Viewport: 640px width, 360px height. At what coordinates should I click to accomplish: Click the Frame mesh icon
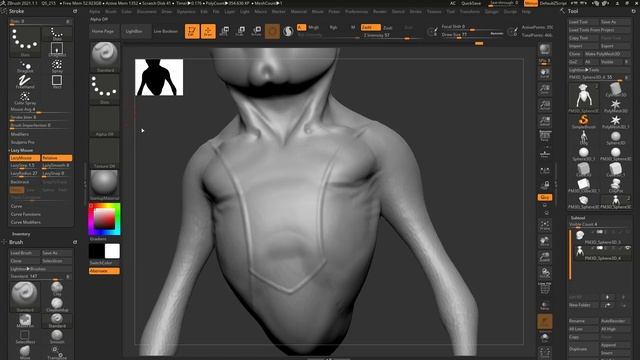pos(545,225)
